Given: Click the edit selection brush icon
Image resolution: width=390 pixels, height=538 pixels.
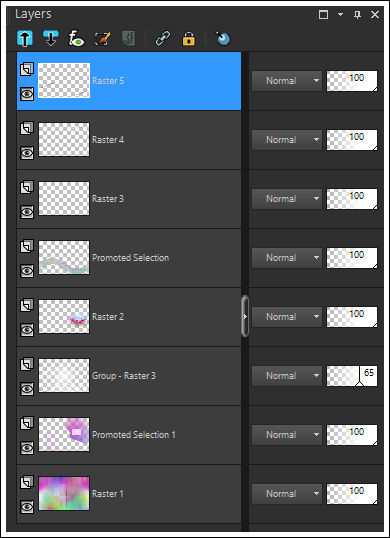Looking at the screenshot, I should (103, 38).
